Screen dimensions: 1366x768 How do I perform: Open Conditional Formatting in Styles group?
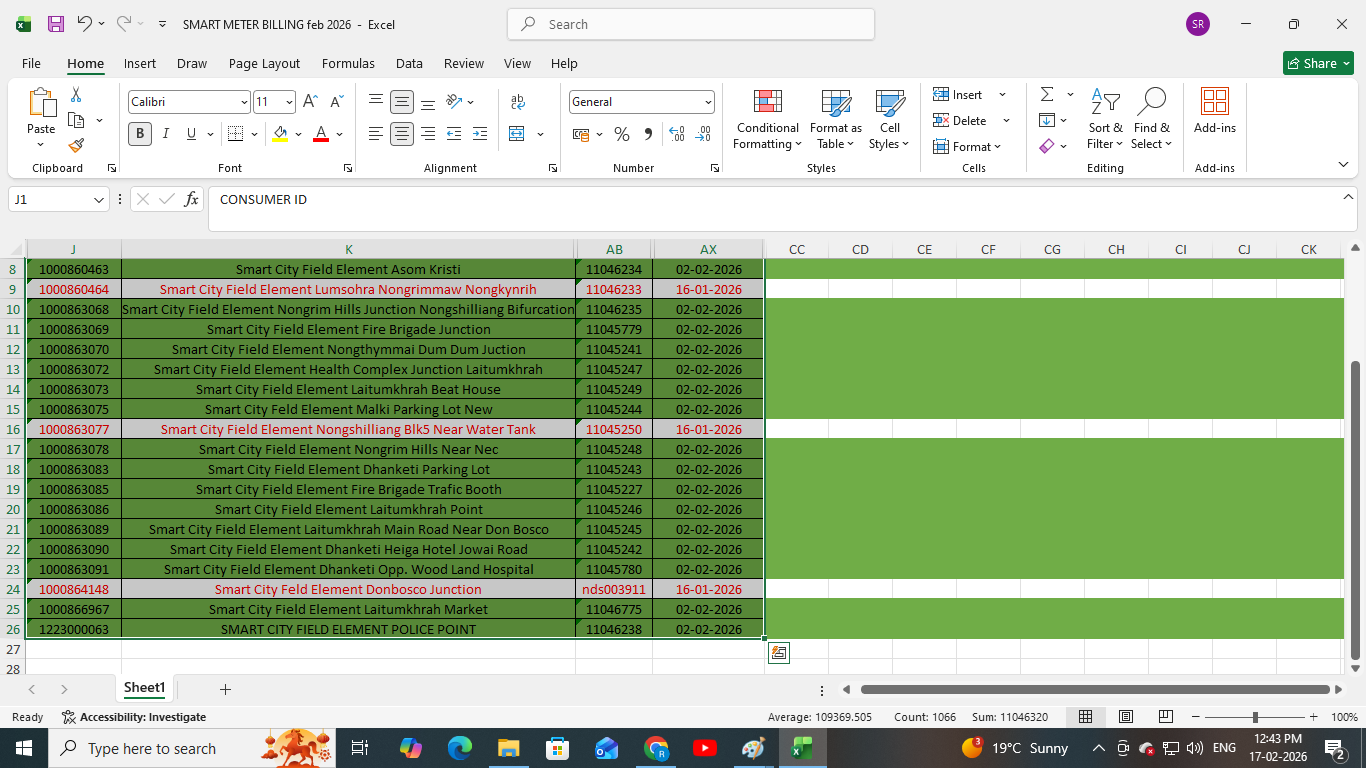click(x=767, y=119)
